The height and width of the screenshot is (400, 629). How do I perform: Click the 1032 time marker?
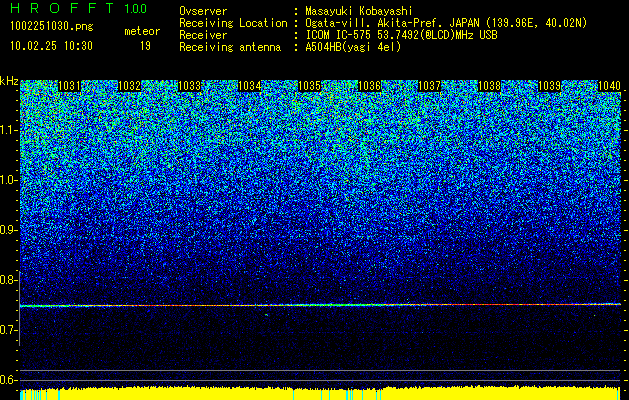click(130, 86)
